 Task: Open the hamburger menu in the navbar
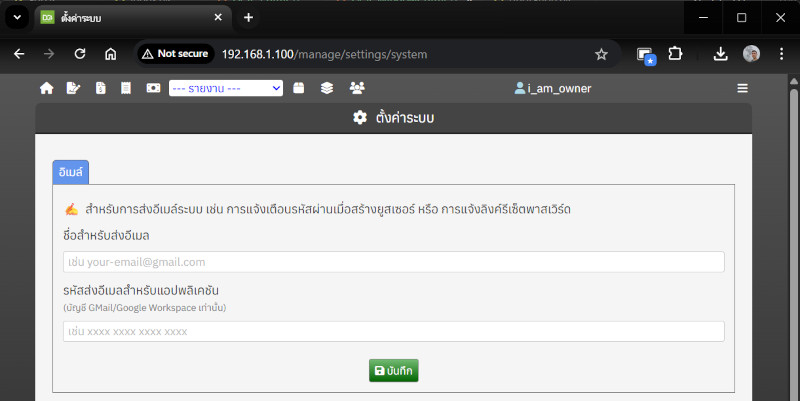point(742,88)
